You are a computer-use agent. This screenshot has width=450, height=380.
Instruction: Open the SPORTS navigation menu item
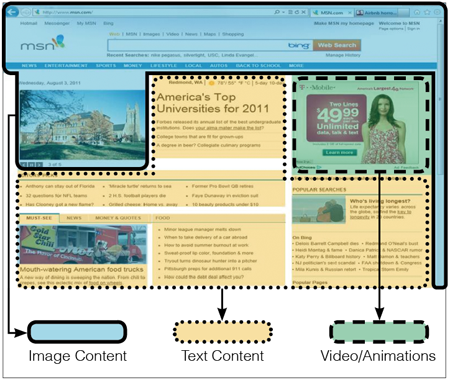coord(106,66)
